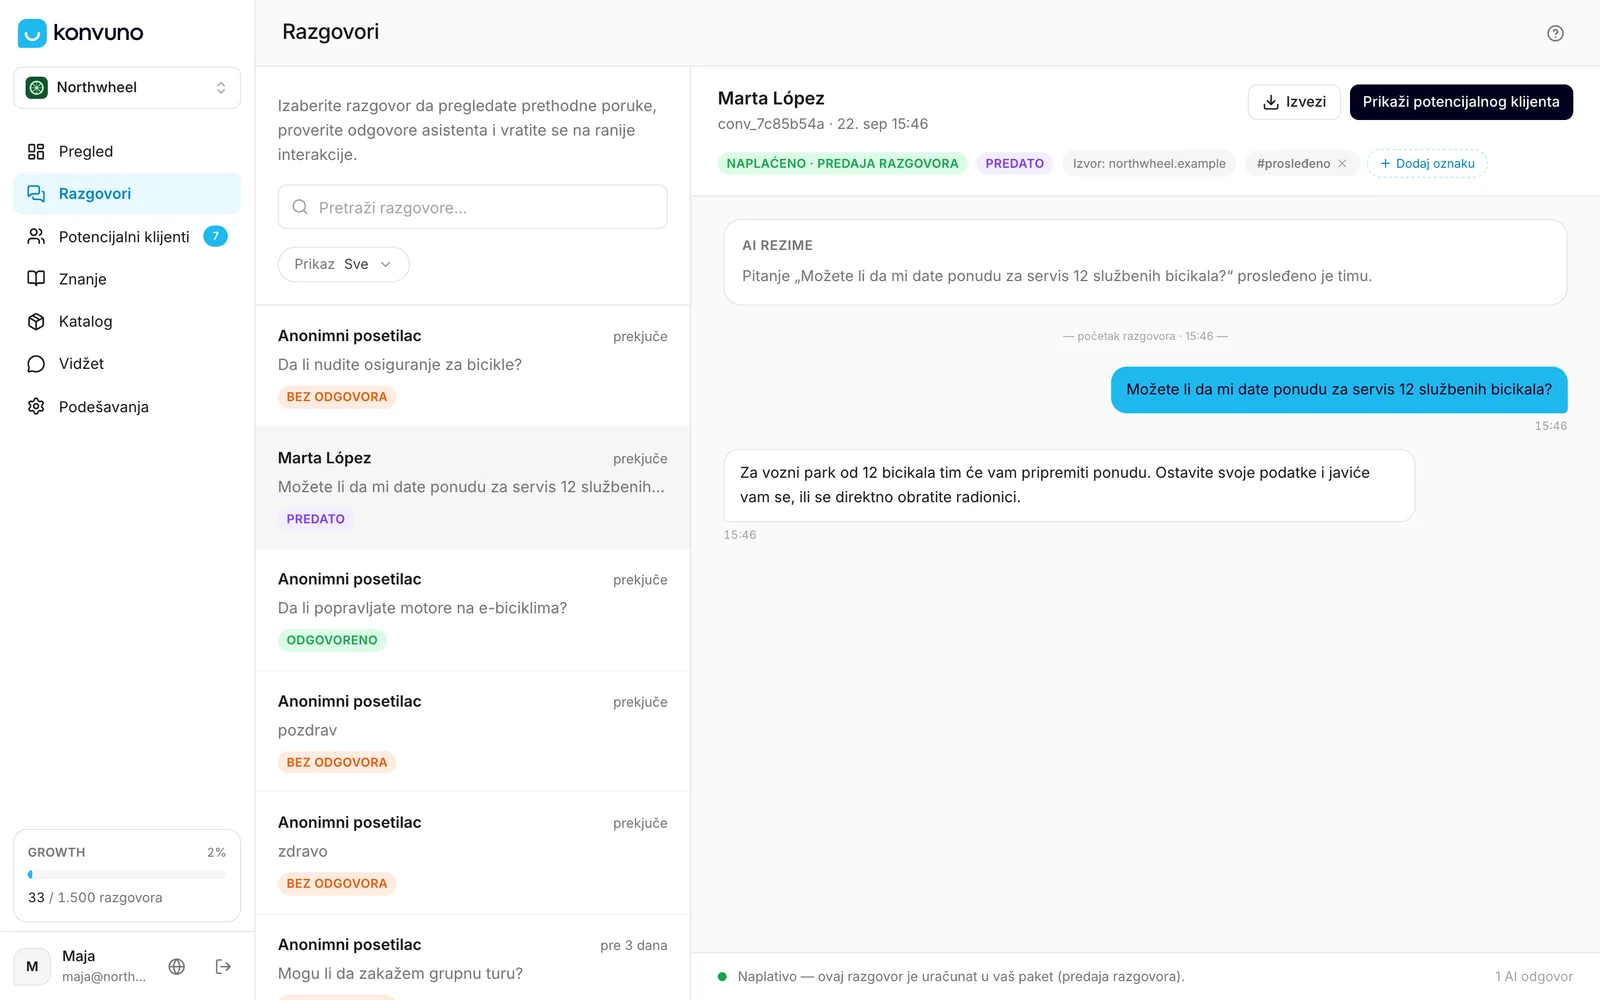
Task: Click the Katalog box icon
Action: 36,322
